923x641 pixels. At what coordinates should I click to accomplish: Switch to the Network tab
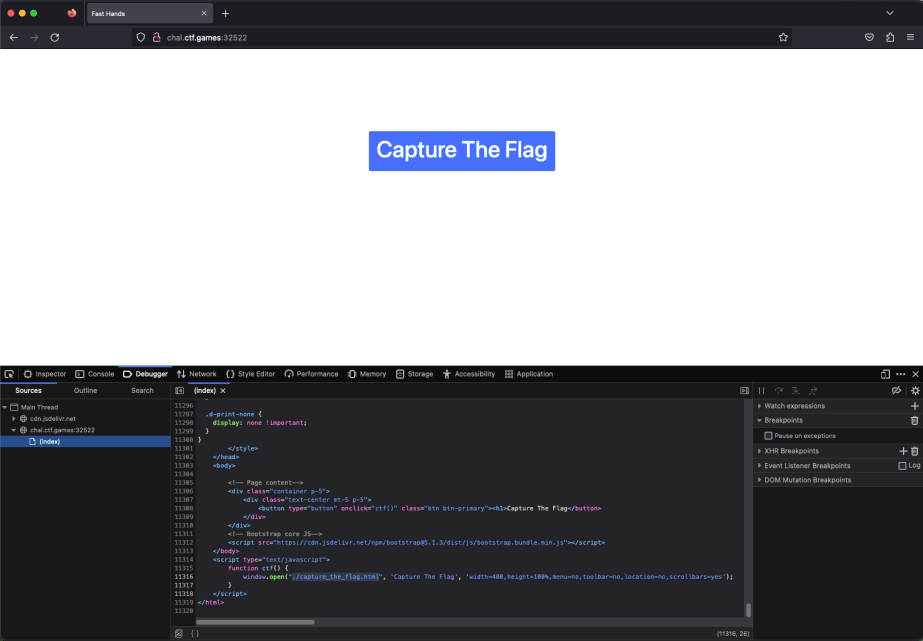[197, 374]
